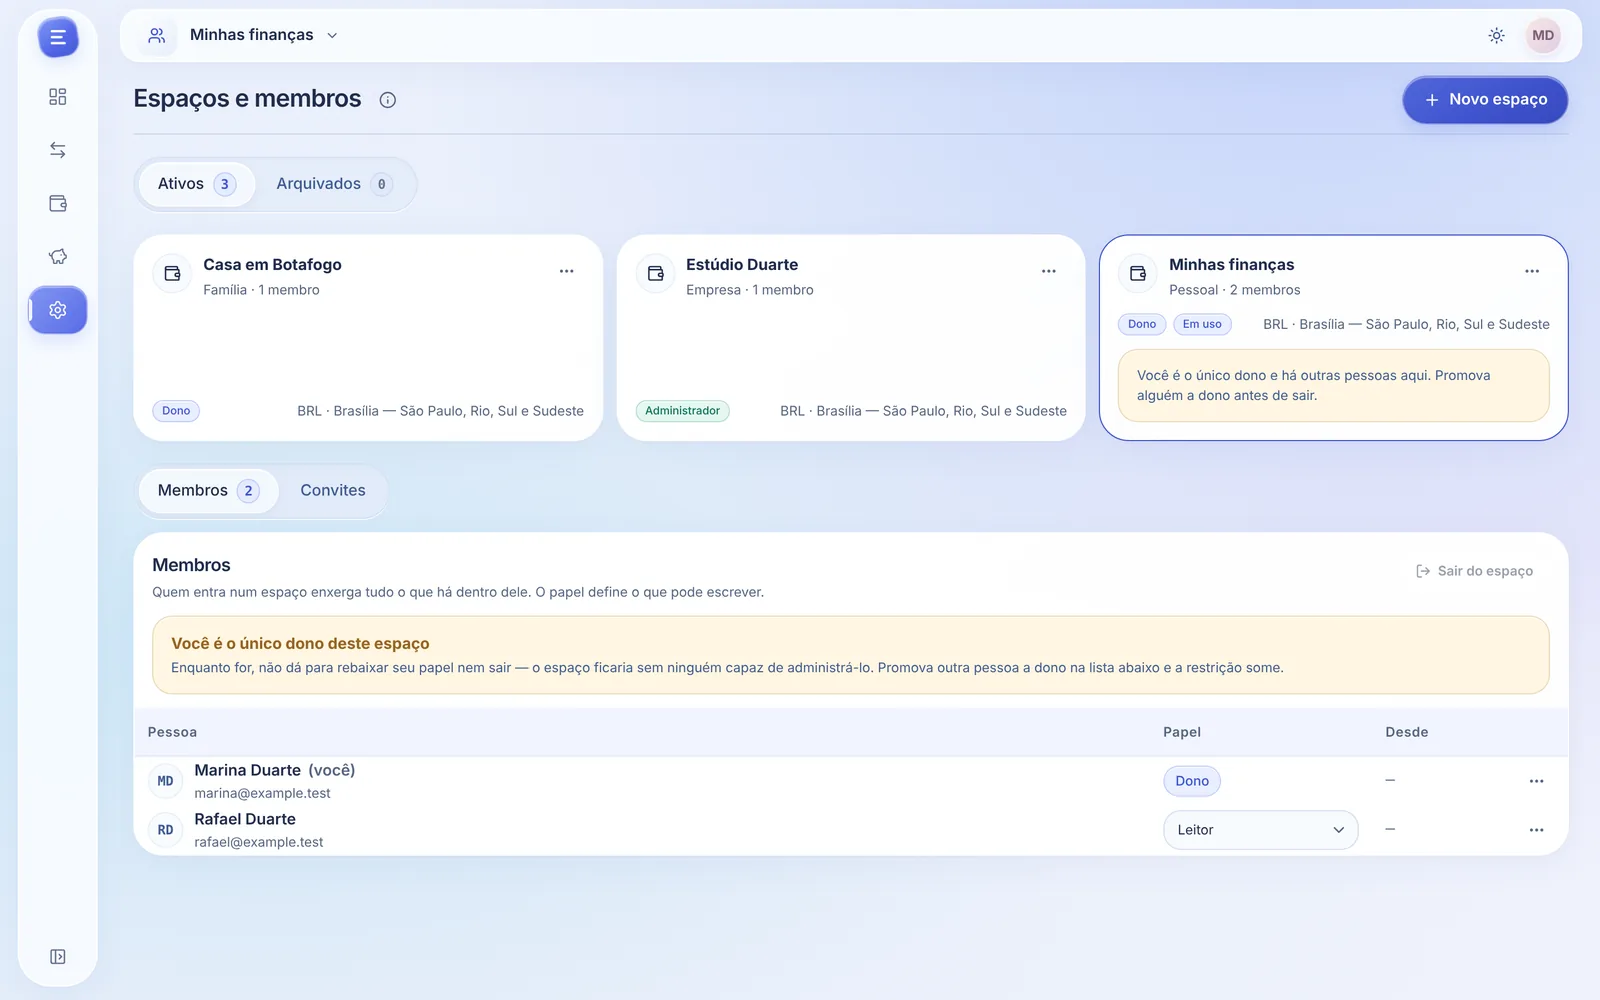Select the Convites tab
The image size is (1600, 1000).
click(x=333, y=491)
